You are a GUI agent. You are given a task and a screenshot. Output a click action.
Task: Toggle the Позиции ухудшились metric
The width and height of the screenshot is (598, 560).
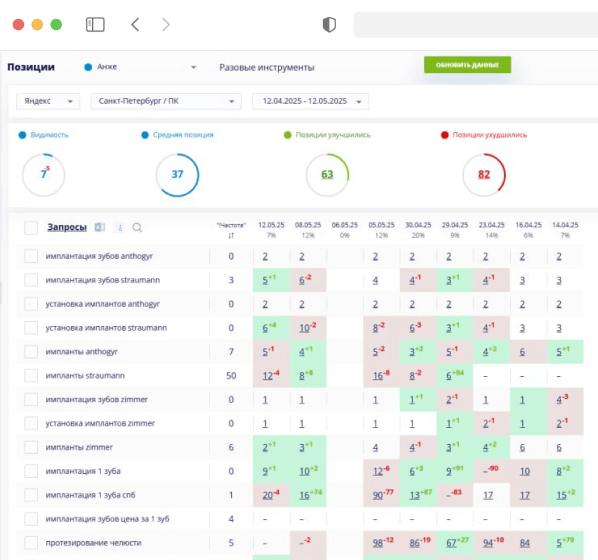tap(484, 135)
